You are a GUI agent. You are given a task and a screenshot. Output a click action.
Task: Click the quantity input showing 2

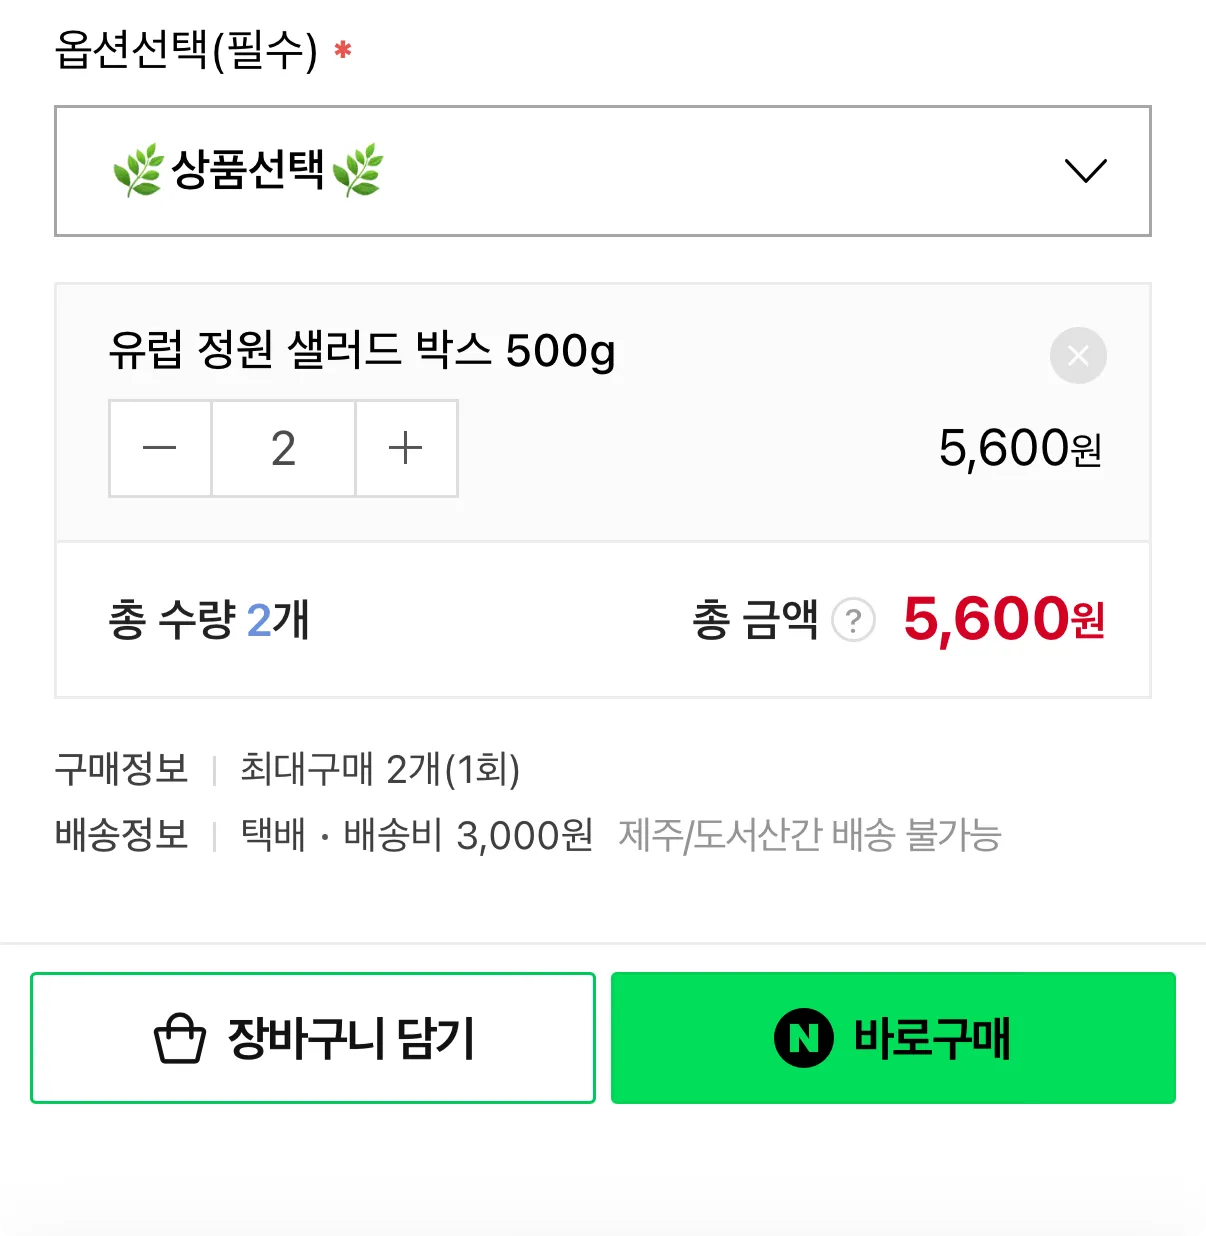283,448
